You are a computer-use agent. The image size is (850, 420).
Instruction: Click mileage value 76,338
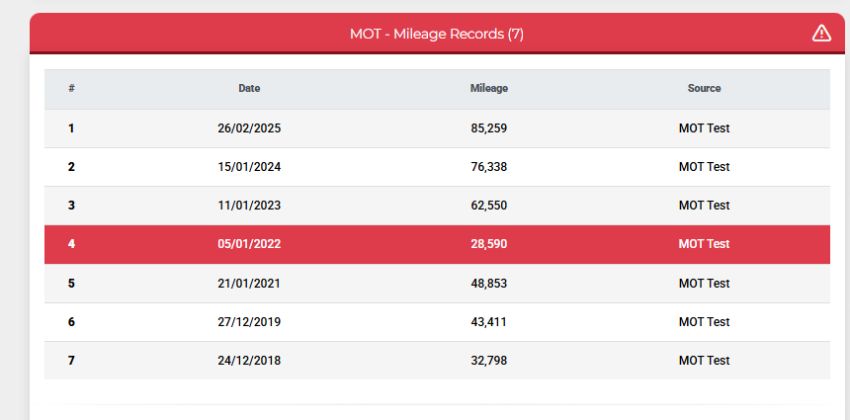click(489, 167)
